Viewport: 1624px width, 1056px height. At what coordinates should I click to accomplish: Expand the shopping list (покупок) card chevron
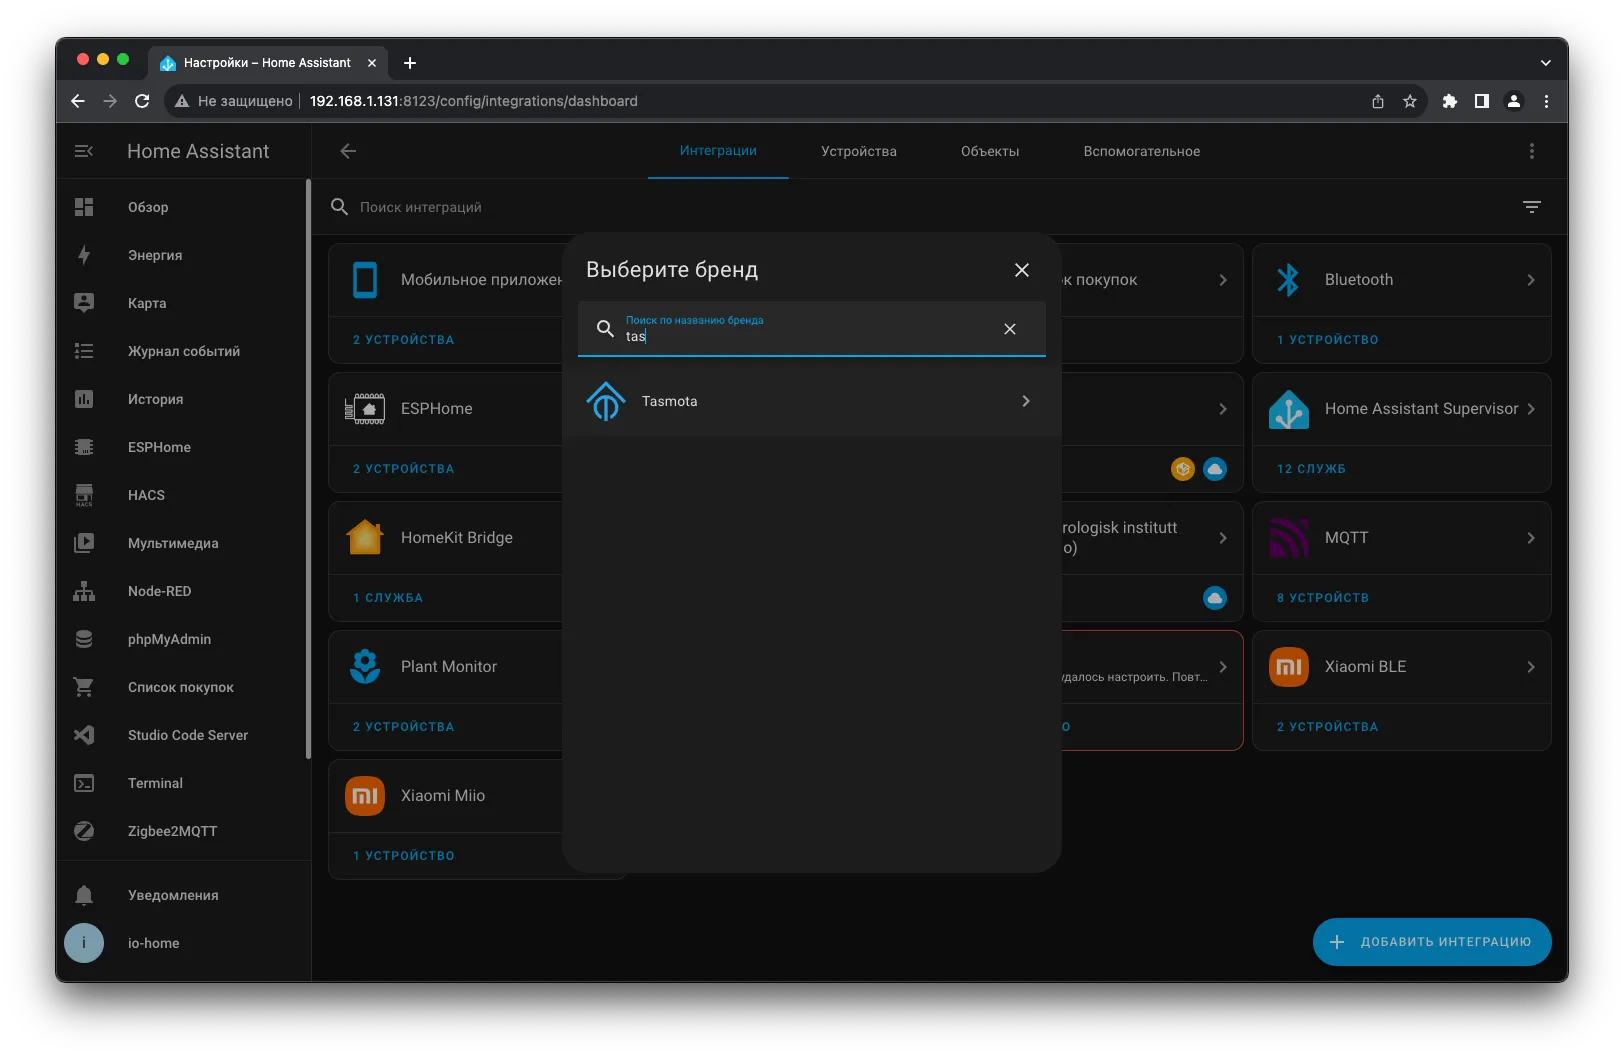point(1223,280)
